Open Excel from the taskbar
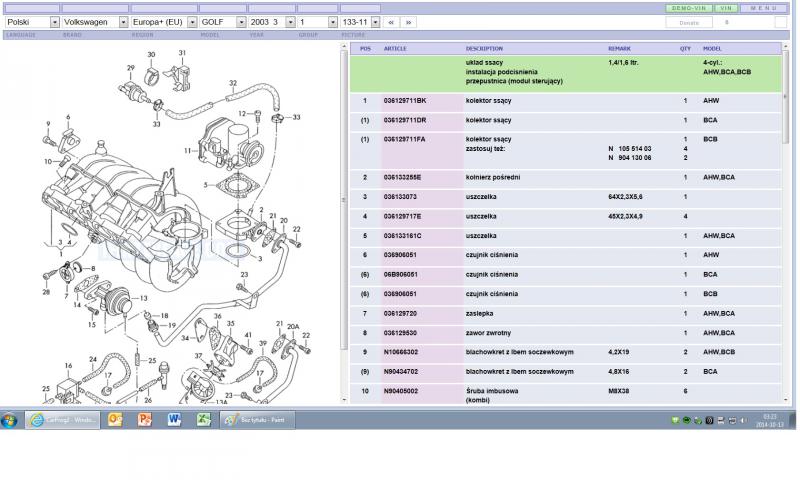The width and height of the screenshot is (800, 500). (x=204, y=420)
